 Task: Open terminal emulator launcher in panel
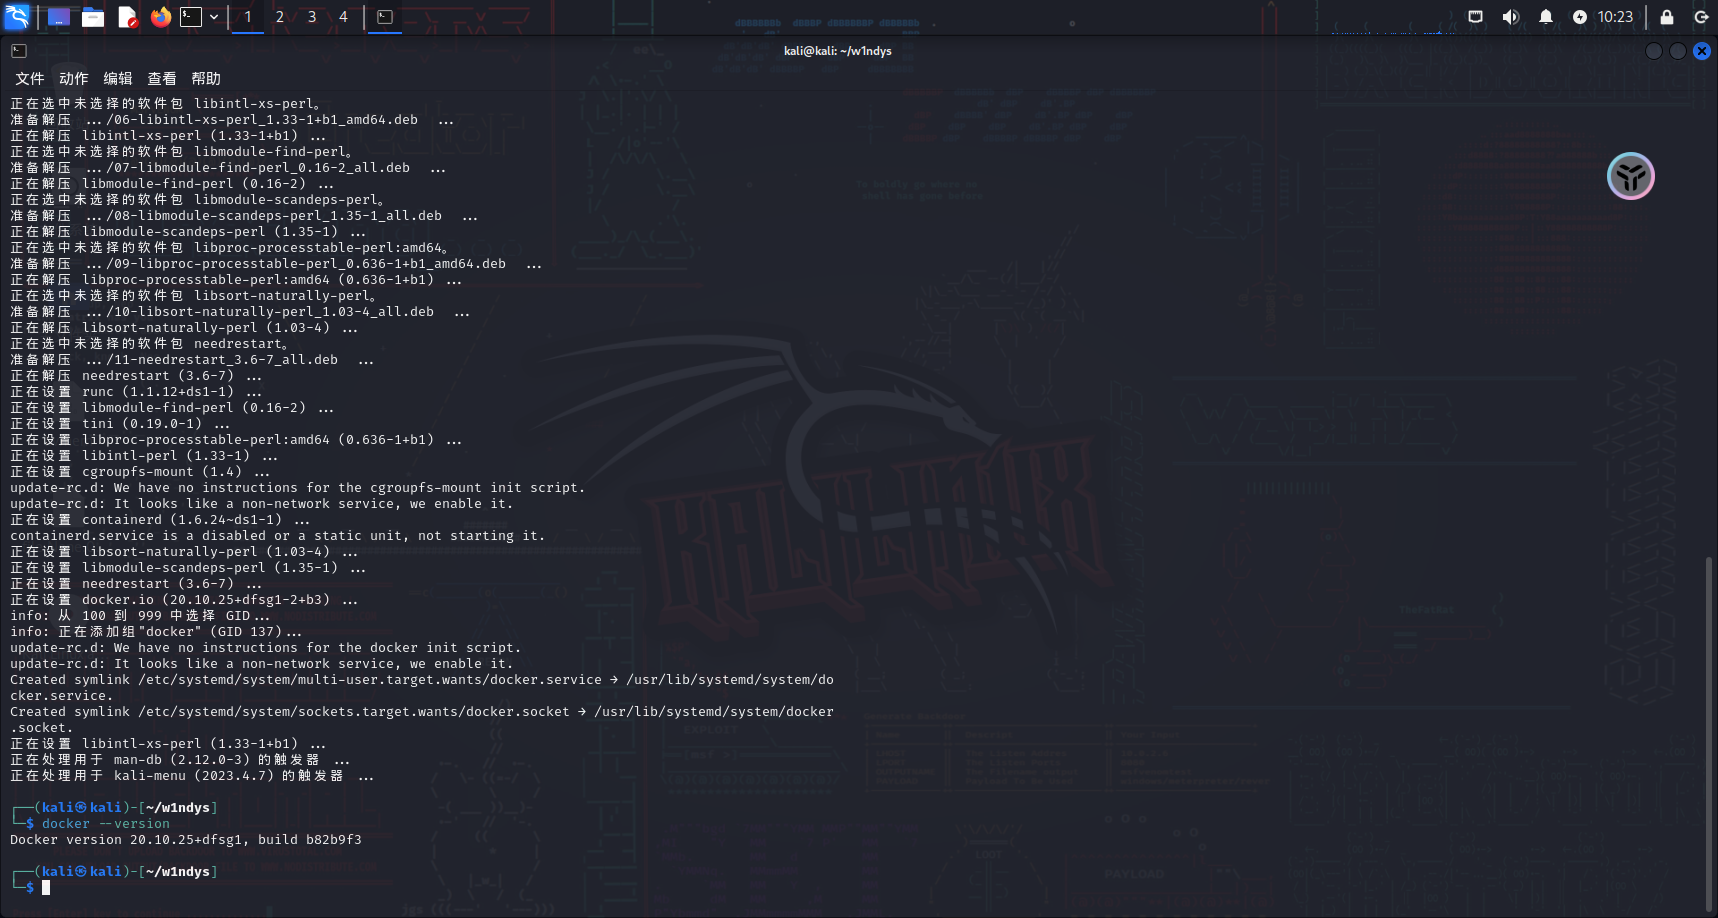click(191, 17)
